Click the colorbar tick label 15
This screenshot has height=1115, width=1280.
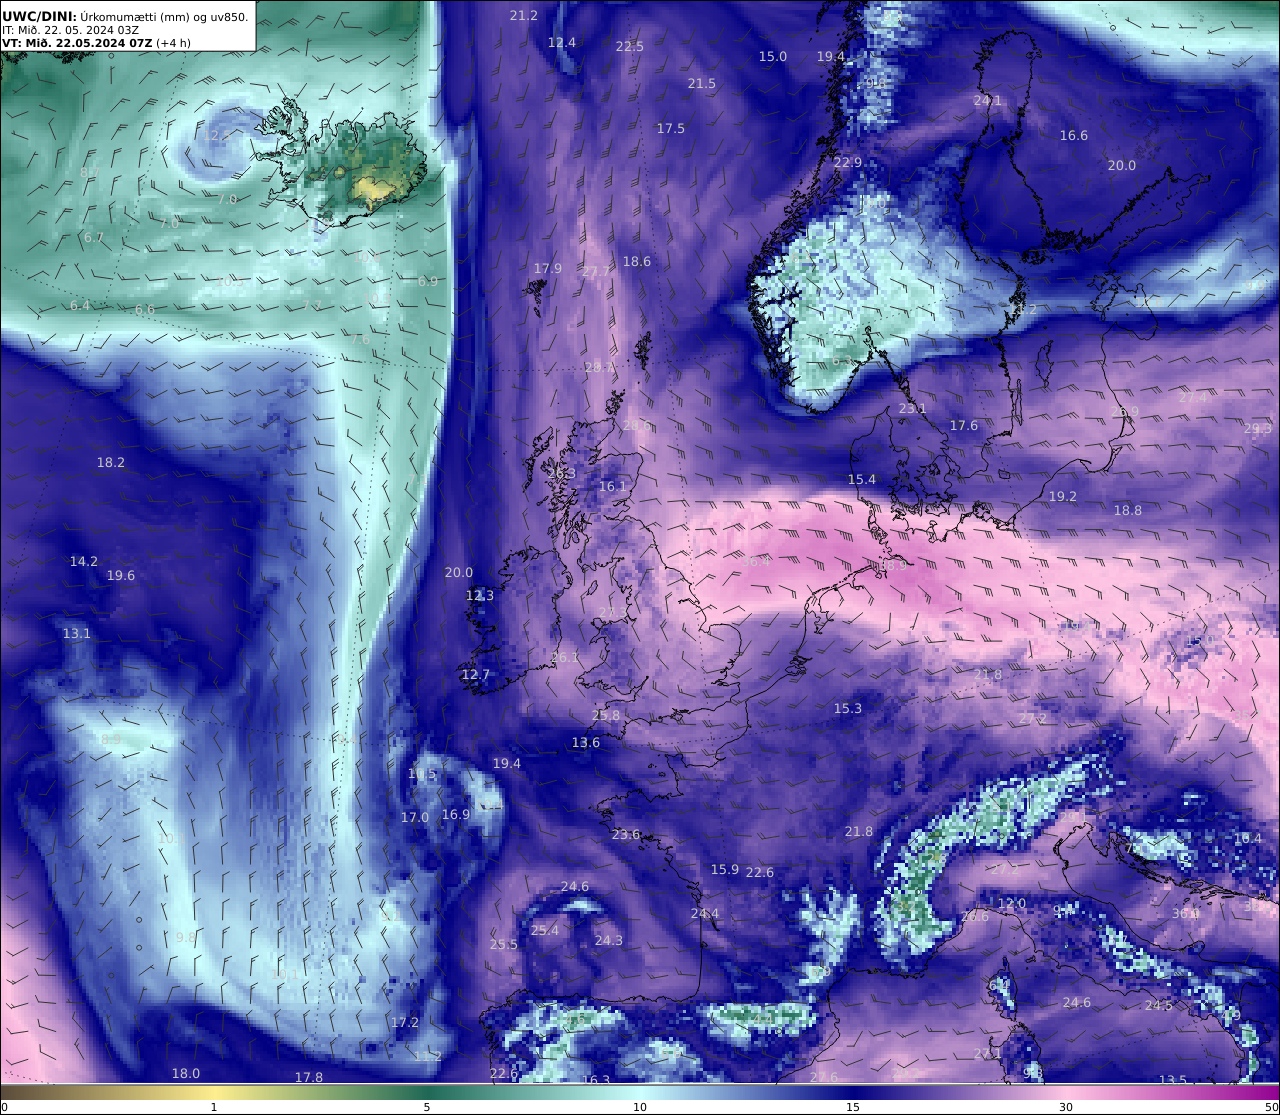853,1107
